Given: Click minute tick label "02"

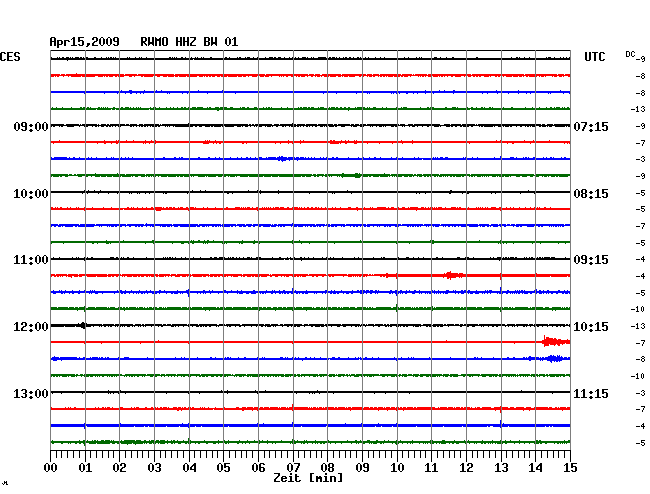Looking at the screenshot, I should pos(119,467).
